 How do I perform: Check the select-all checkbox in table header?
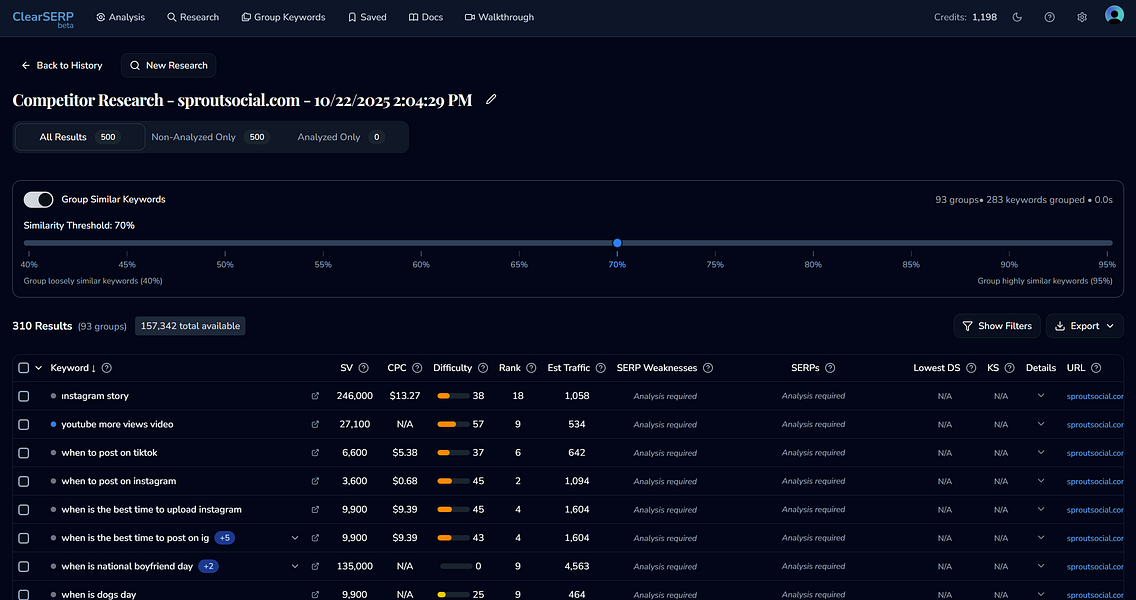23,368
